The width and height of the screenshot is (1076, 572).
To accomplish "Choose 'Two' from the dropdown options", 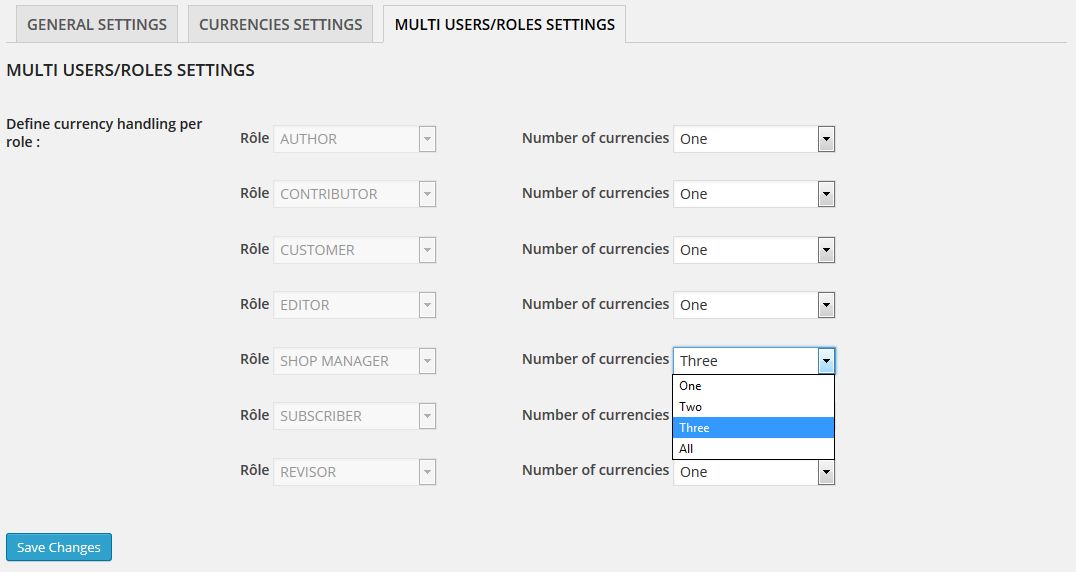I will 753,407.
